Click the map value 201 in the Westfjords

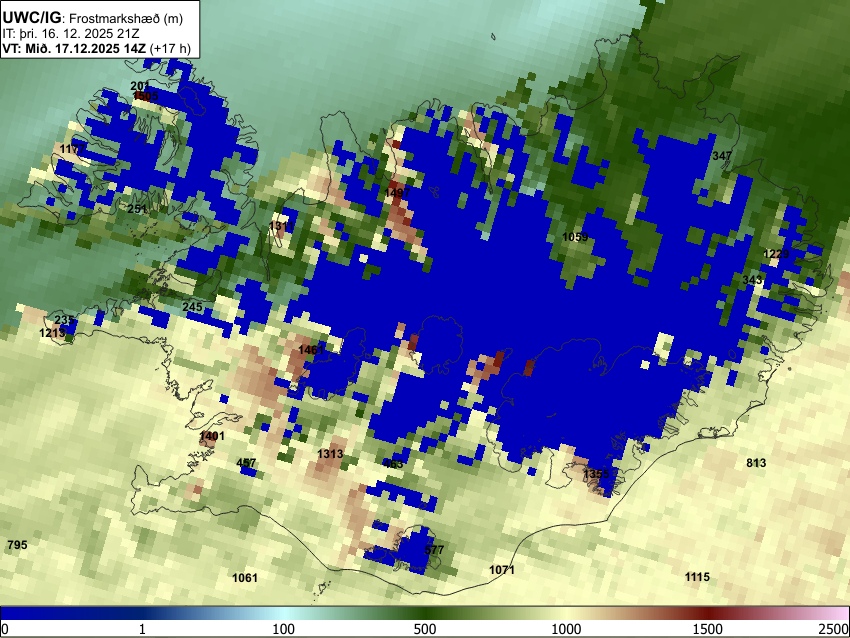click(x=140, y=86)
